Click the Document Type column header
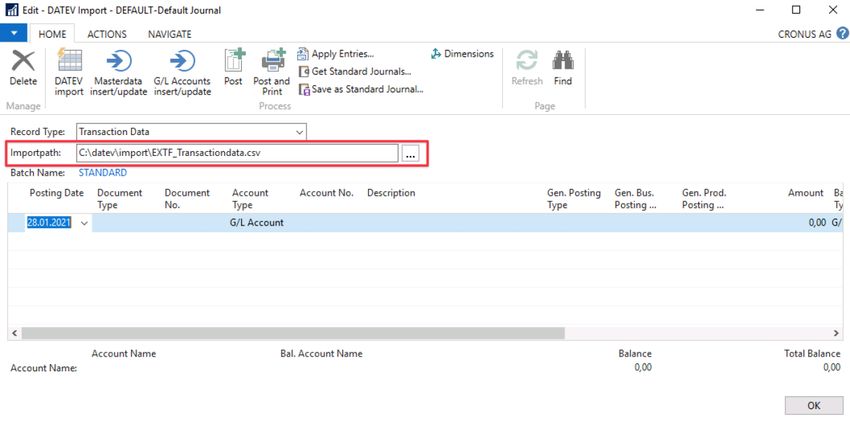Image resolution: width=850 pixels, height=422 pixels. click(119, 199)
